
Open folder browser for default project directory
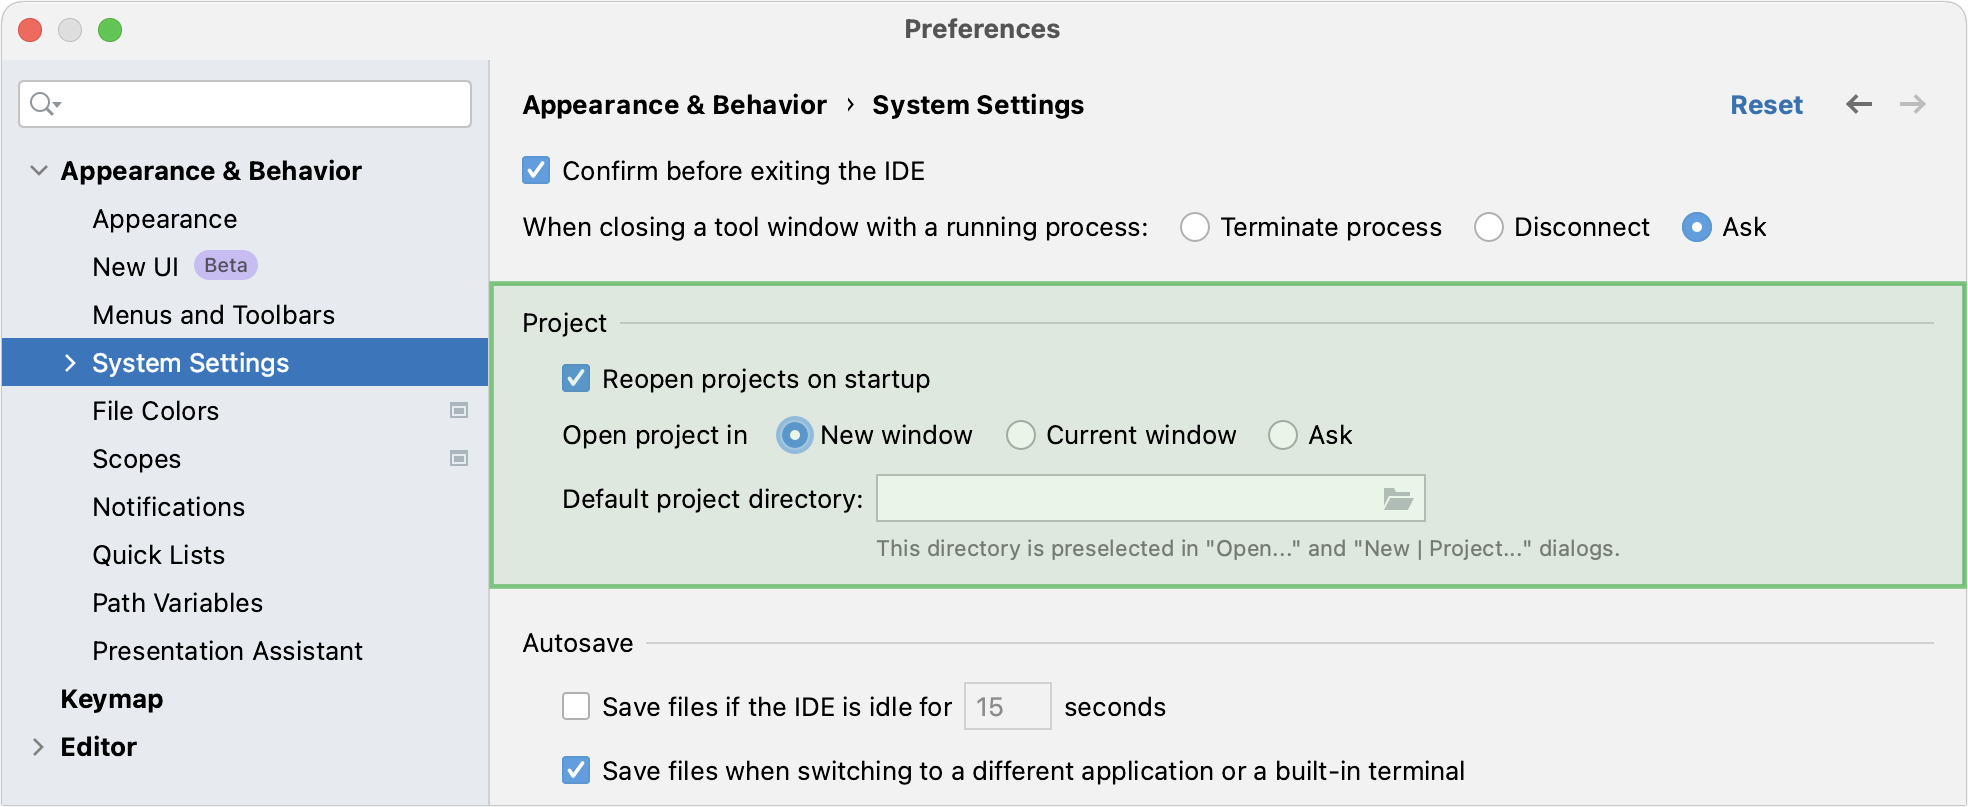(x=1397, y=498)
